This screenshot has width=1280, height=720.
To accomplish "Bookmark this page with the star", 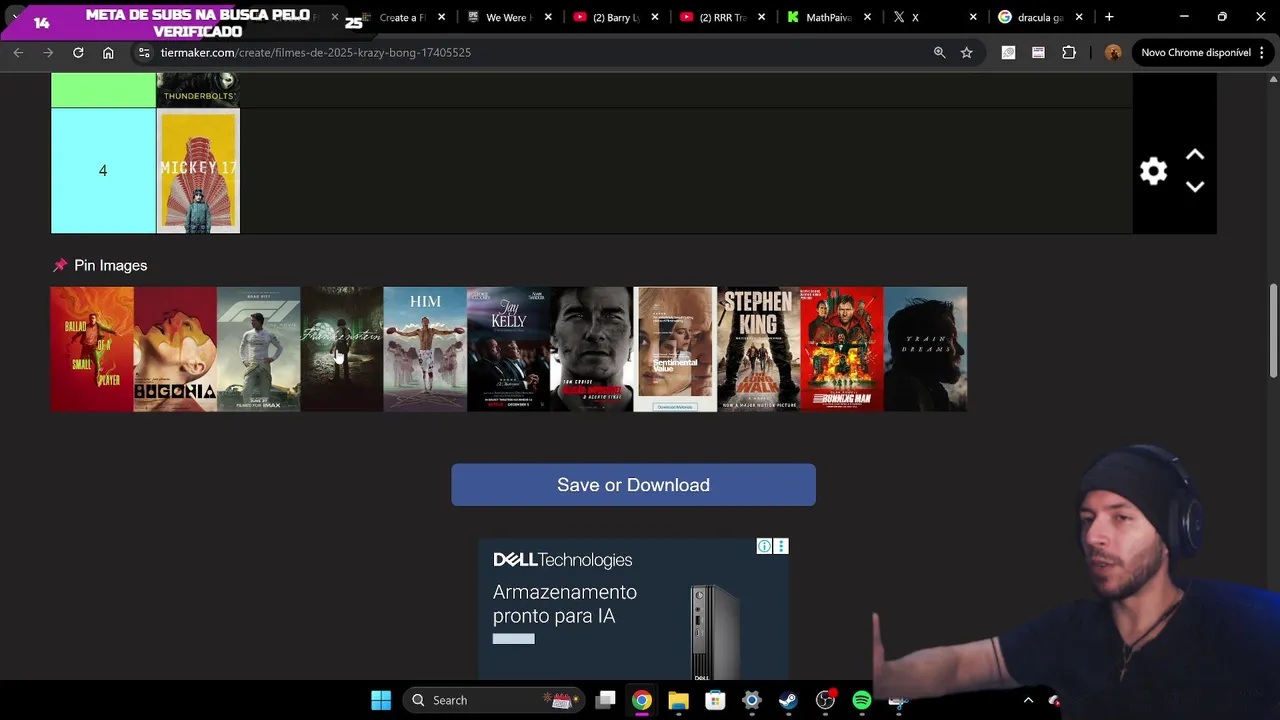I will [x=966, y=52].
